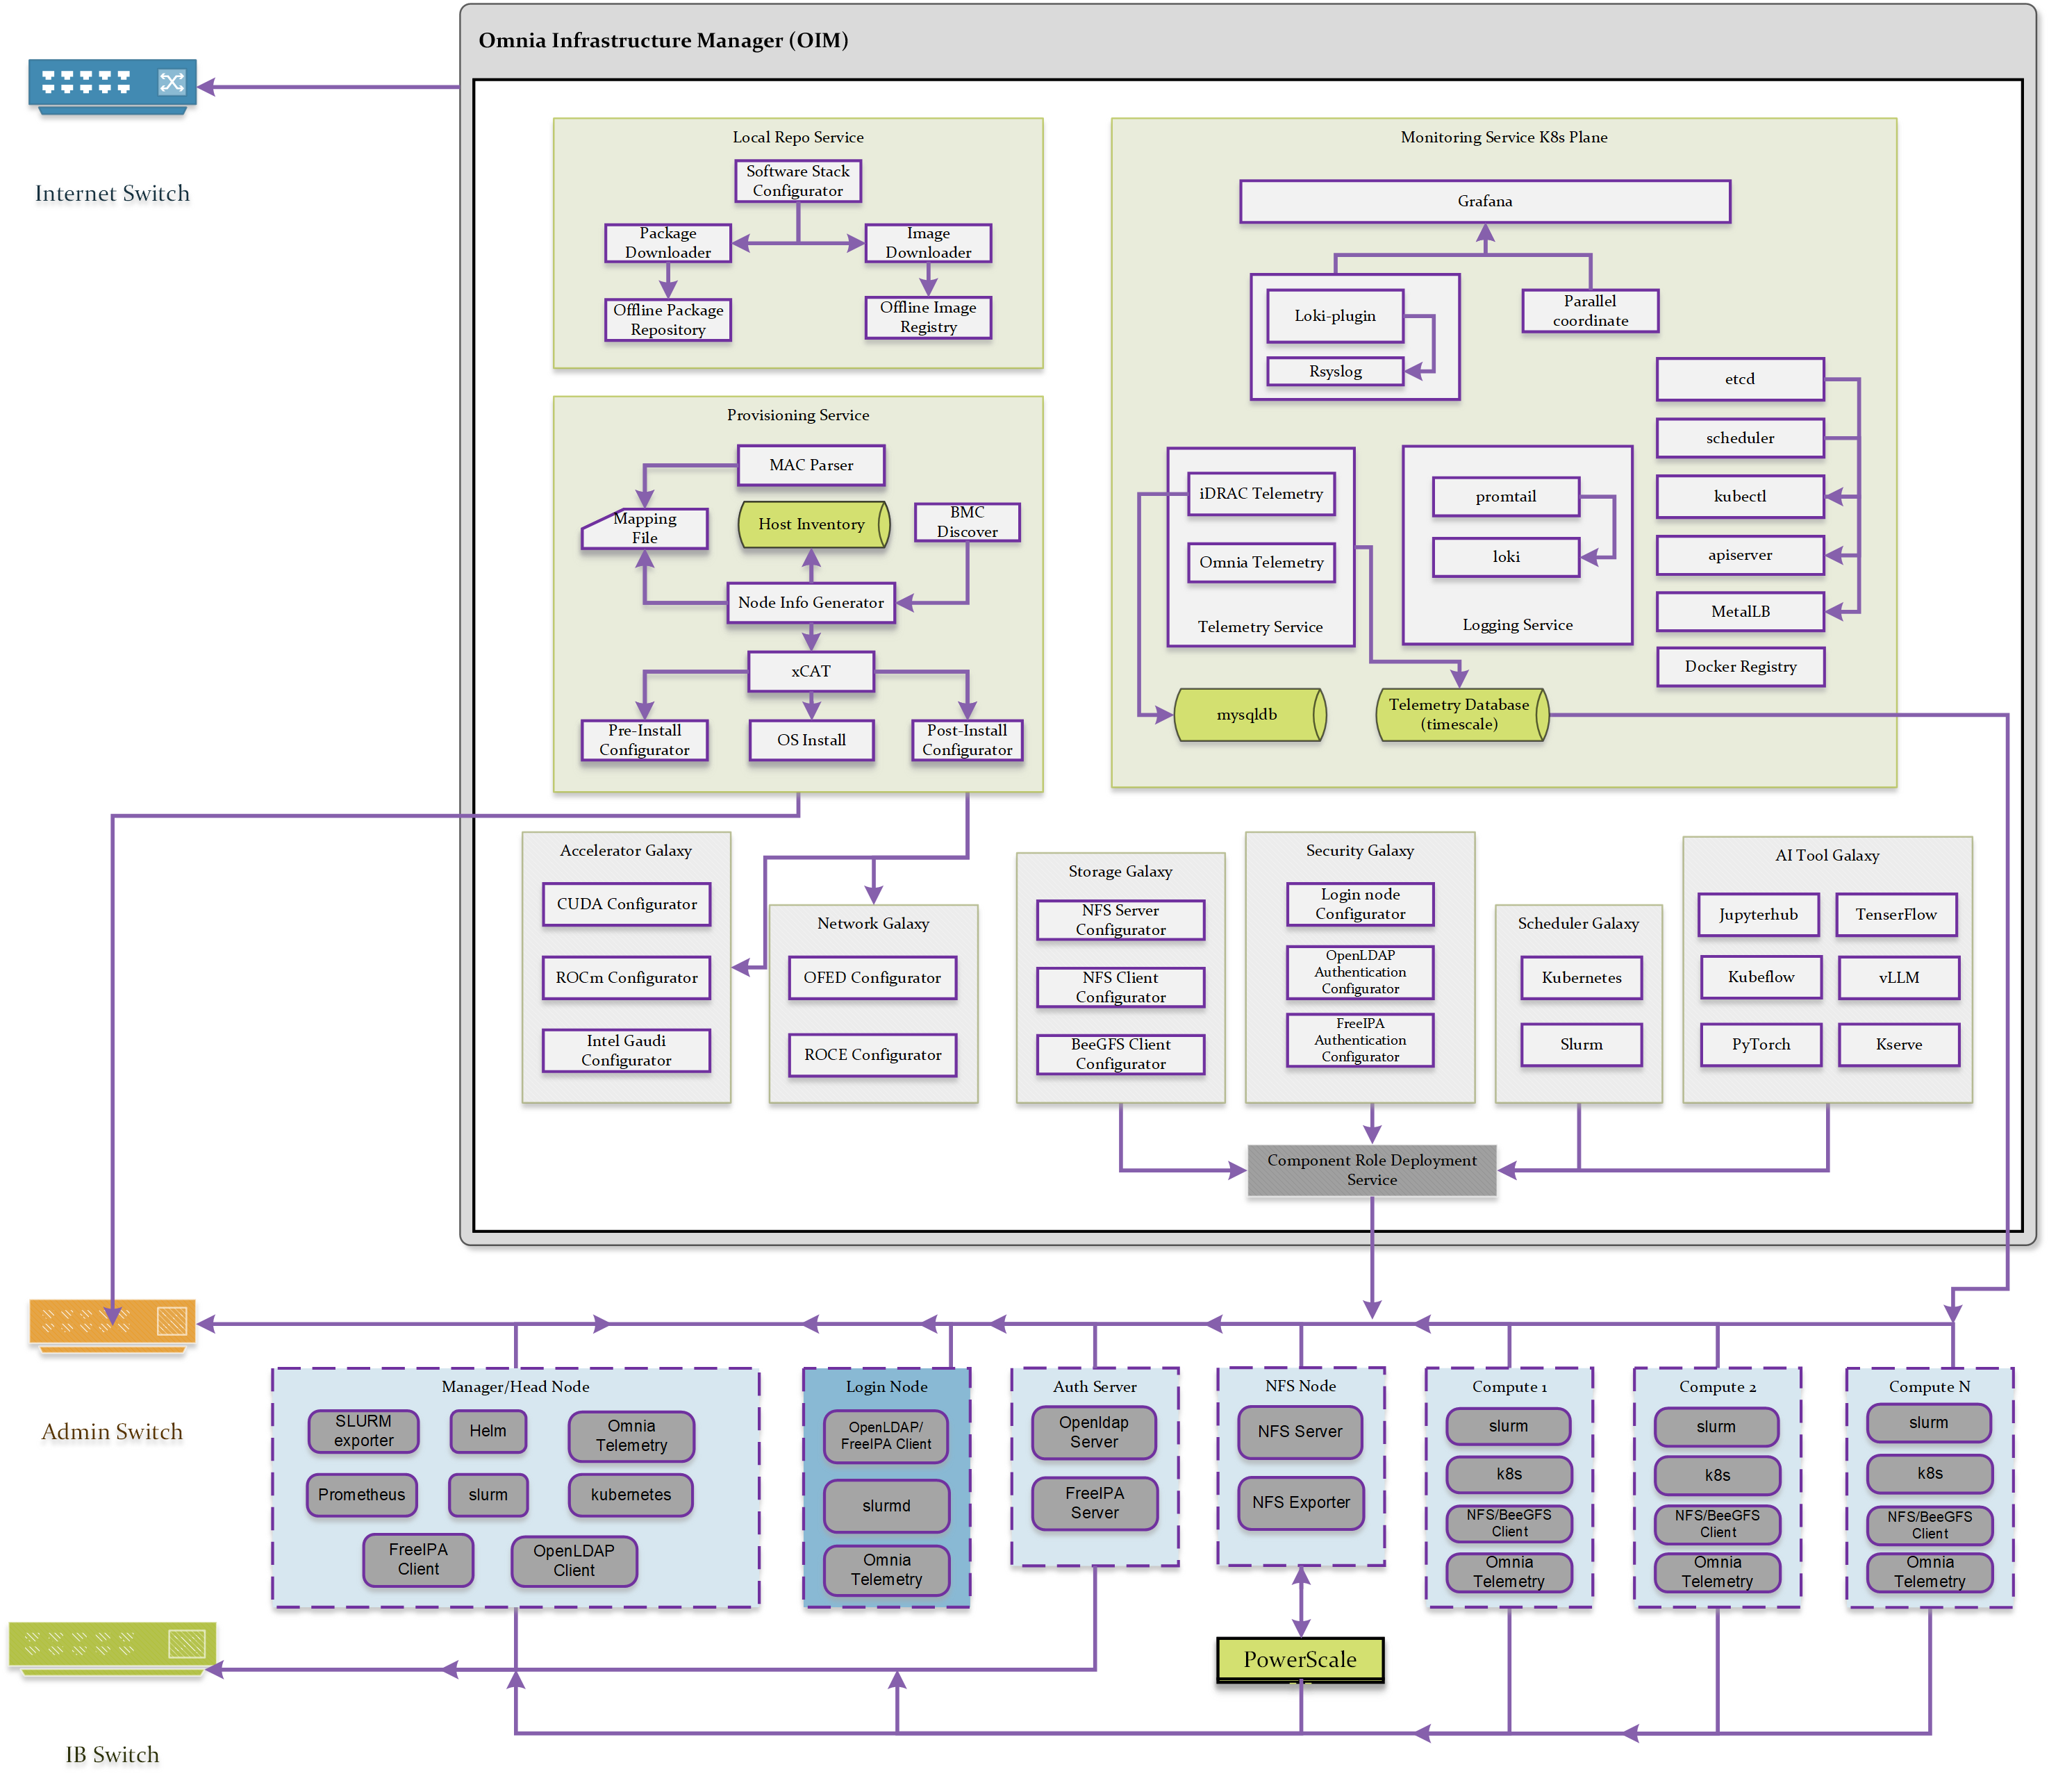Select Prometheus in Manager/Head Node
The width and height of the screenshot is (2049, 1792).
click(x=361, y=1495)
